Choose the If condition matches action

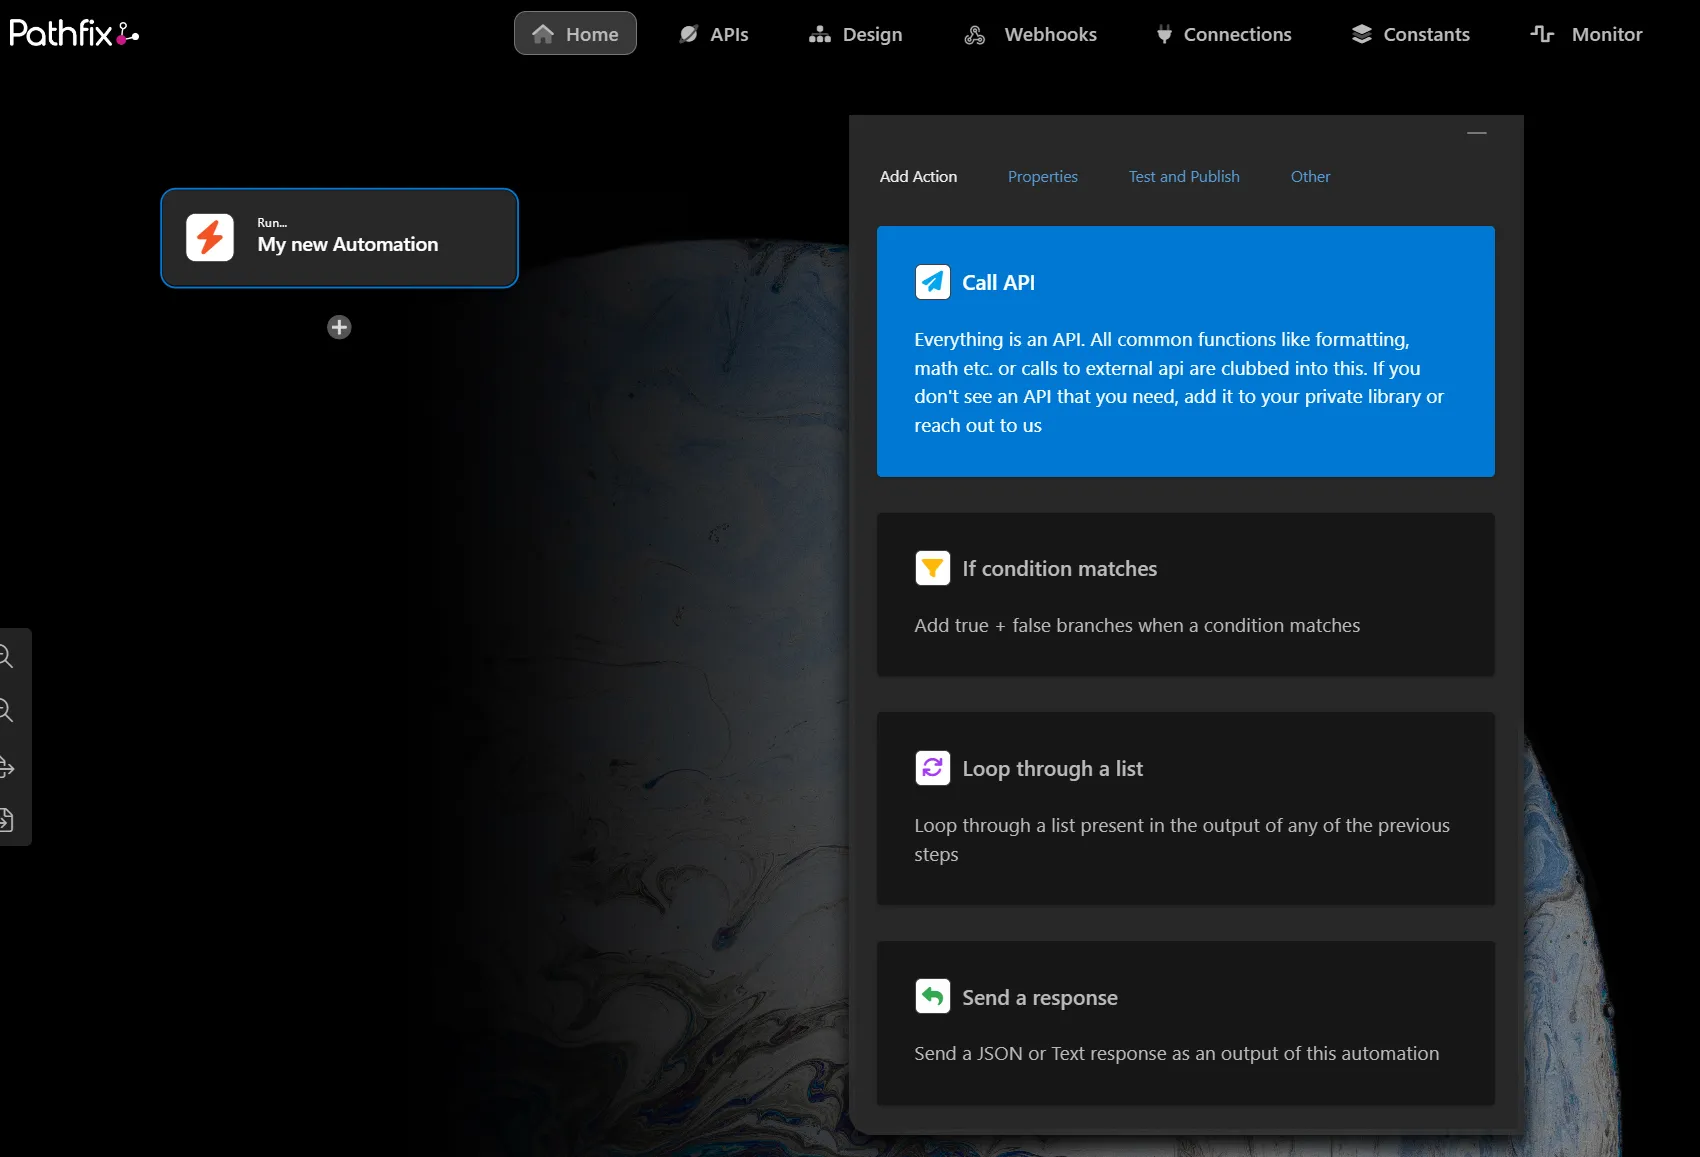click(1186, 595)
